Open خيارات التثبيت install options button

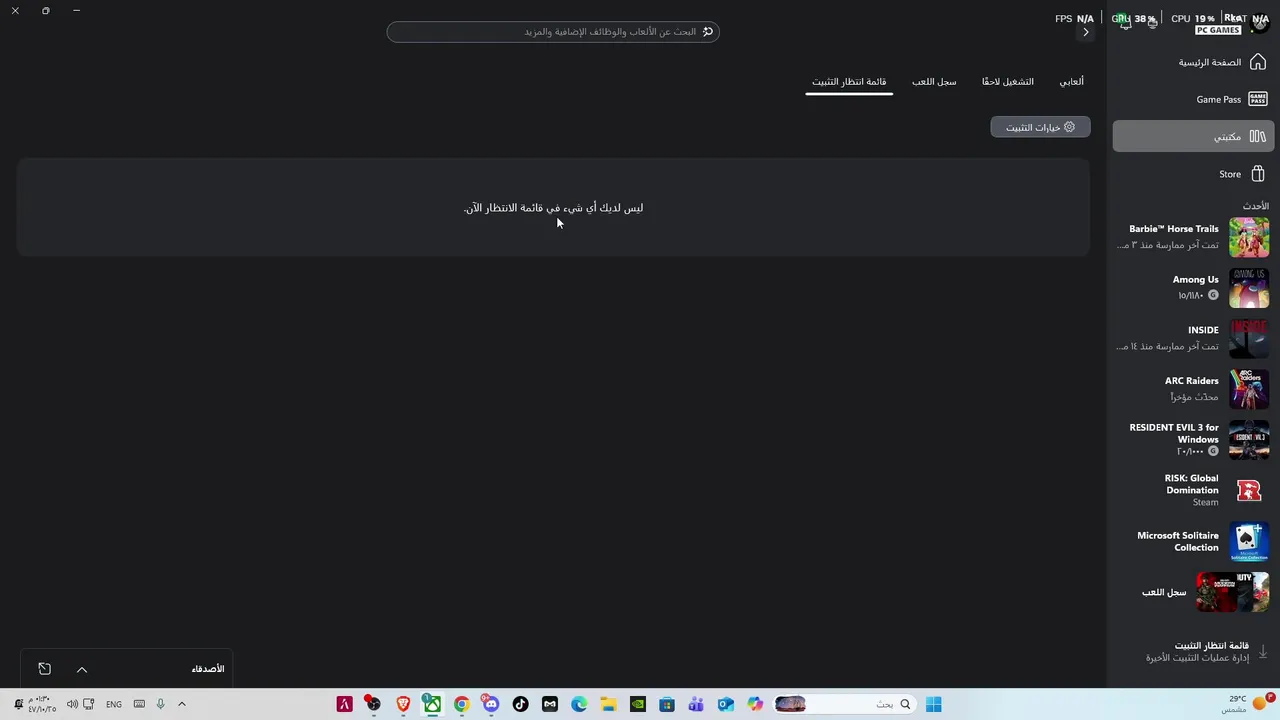tap(1040, 127)
